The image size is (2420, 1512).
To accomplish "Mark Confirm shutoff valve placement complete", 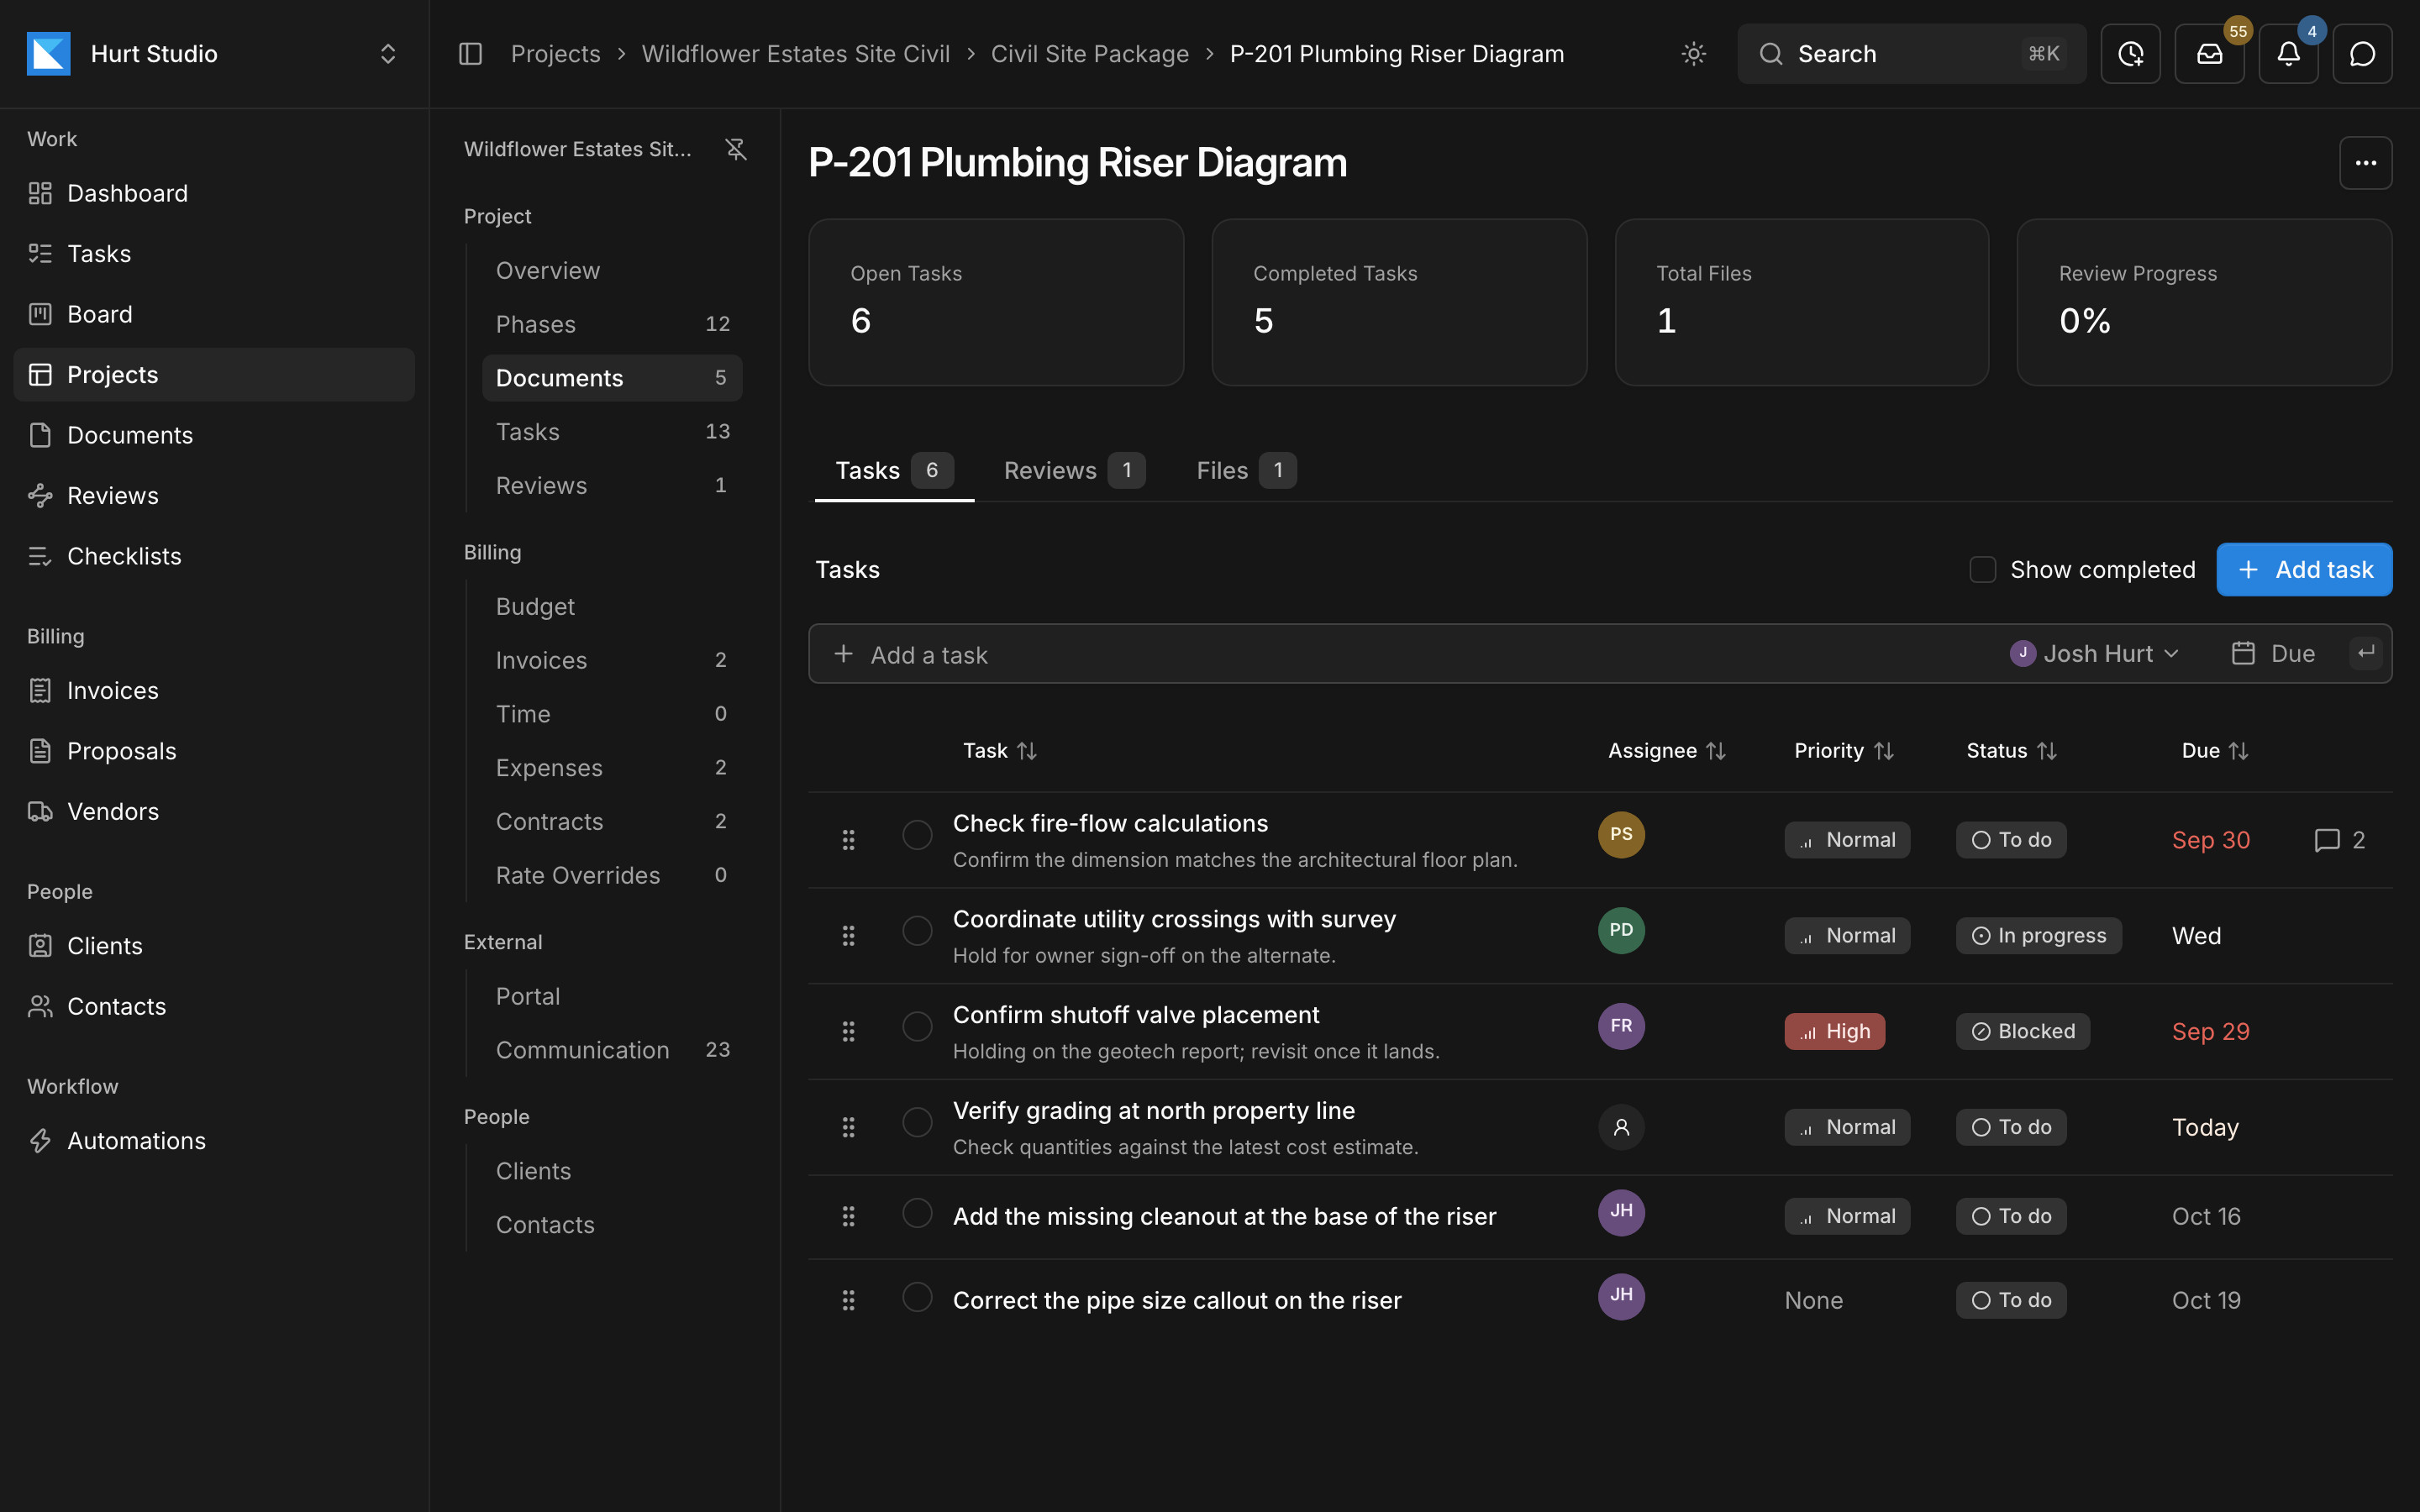I will coord(917,1026).
